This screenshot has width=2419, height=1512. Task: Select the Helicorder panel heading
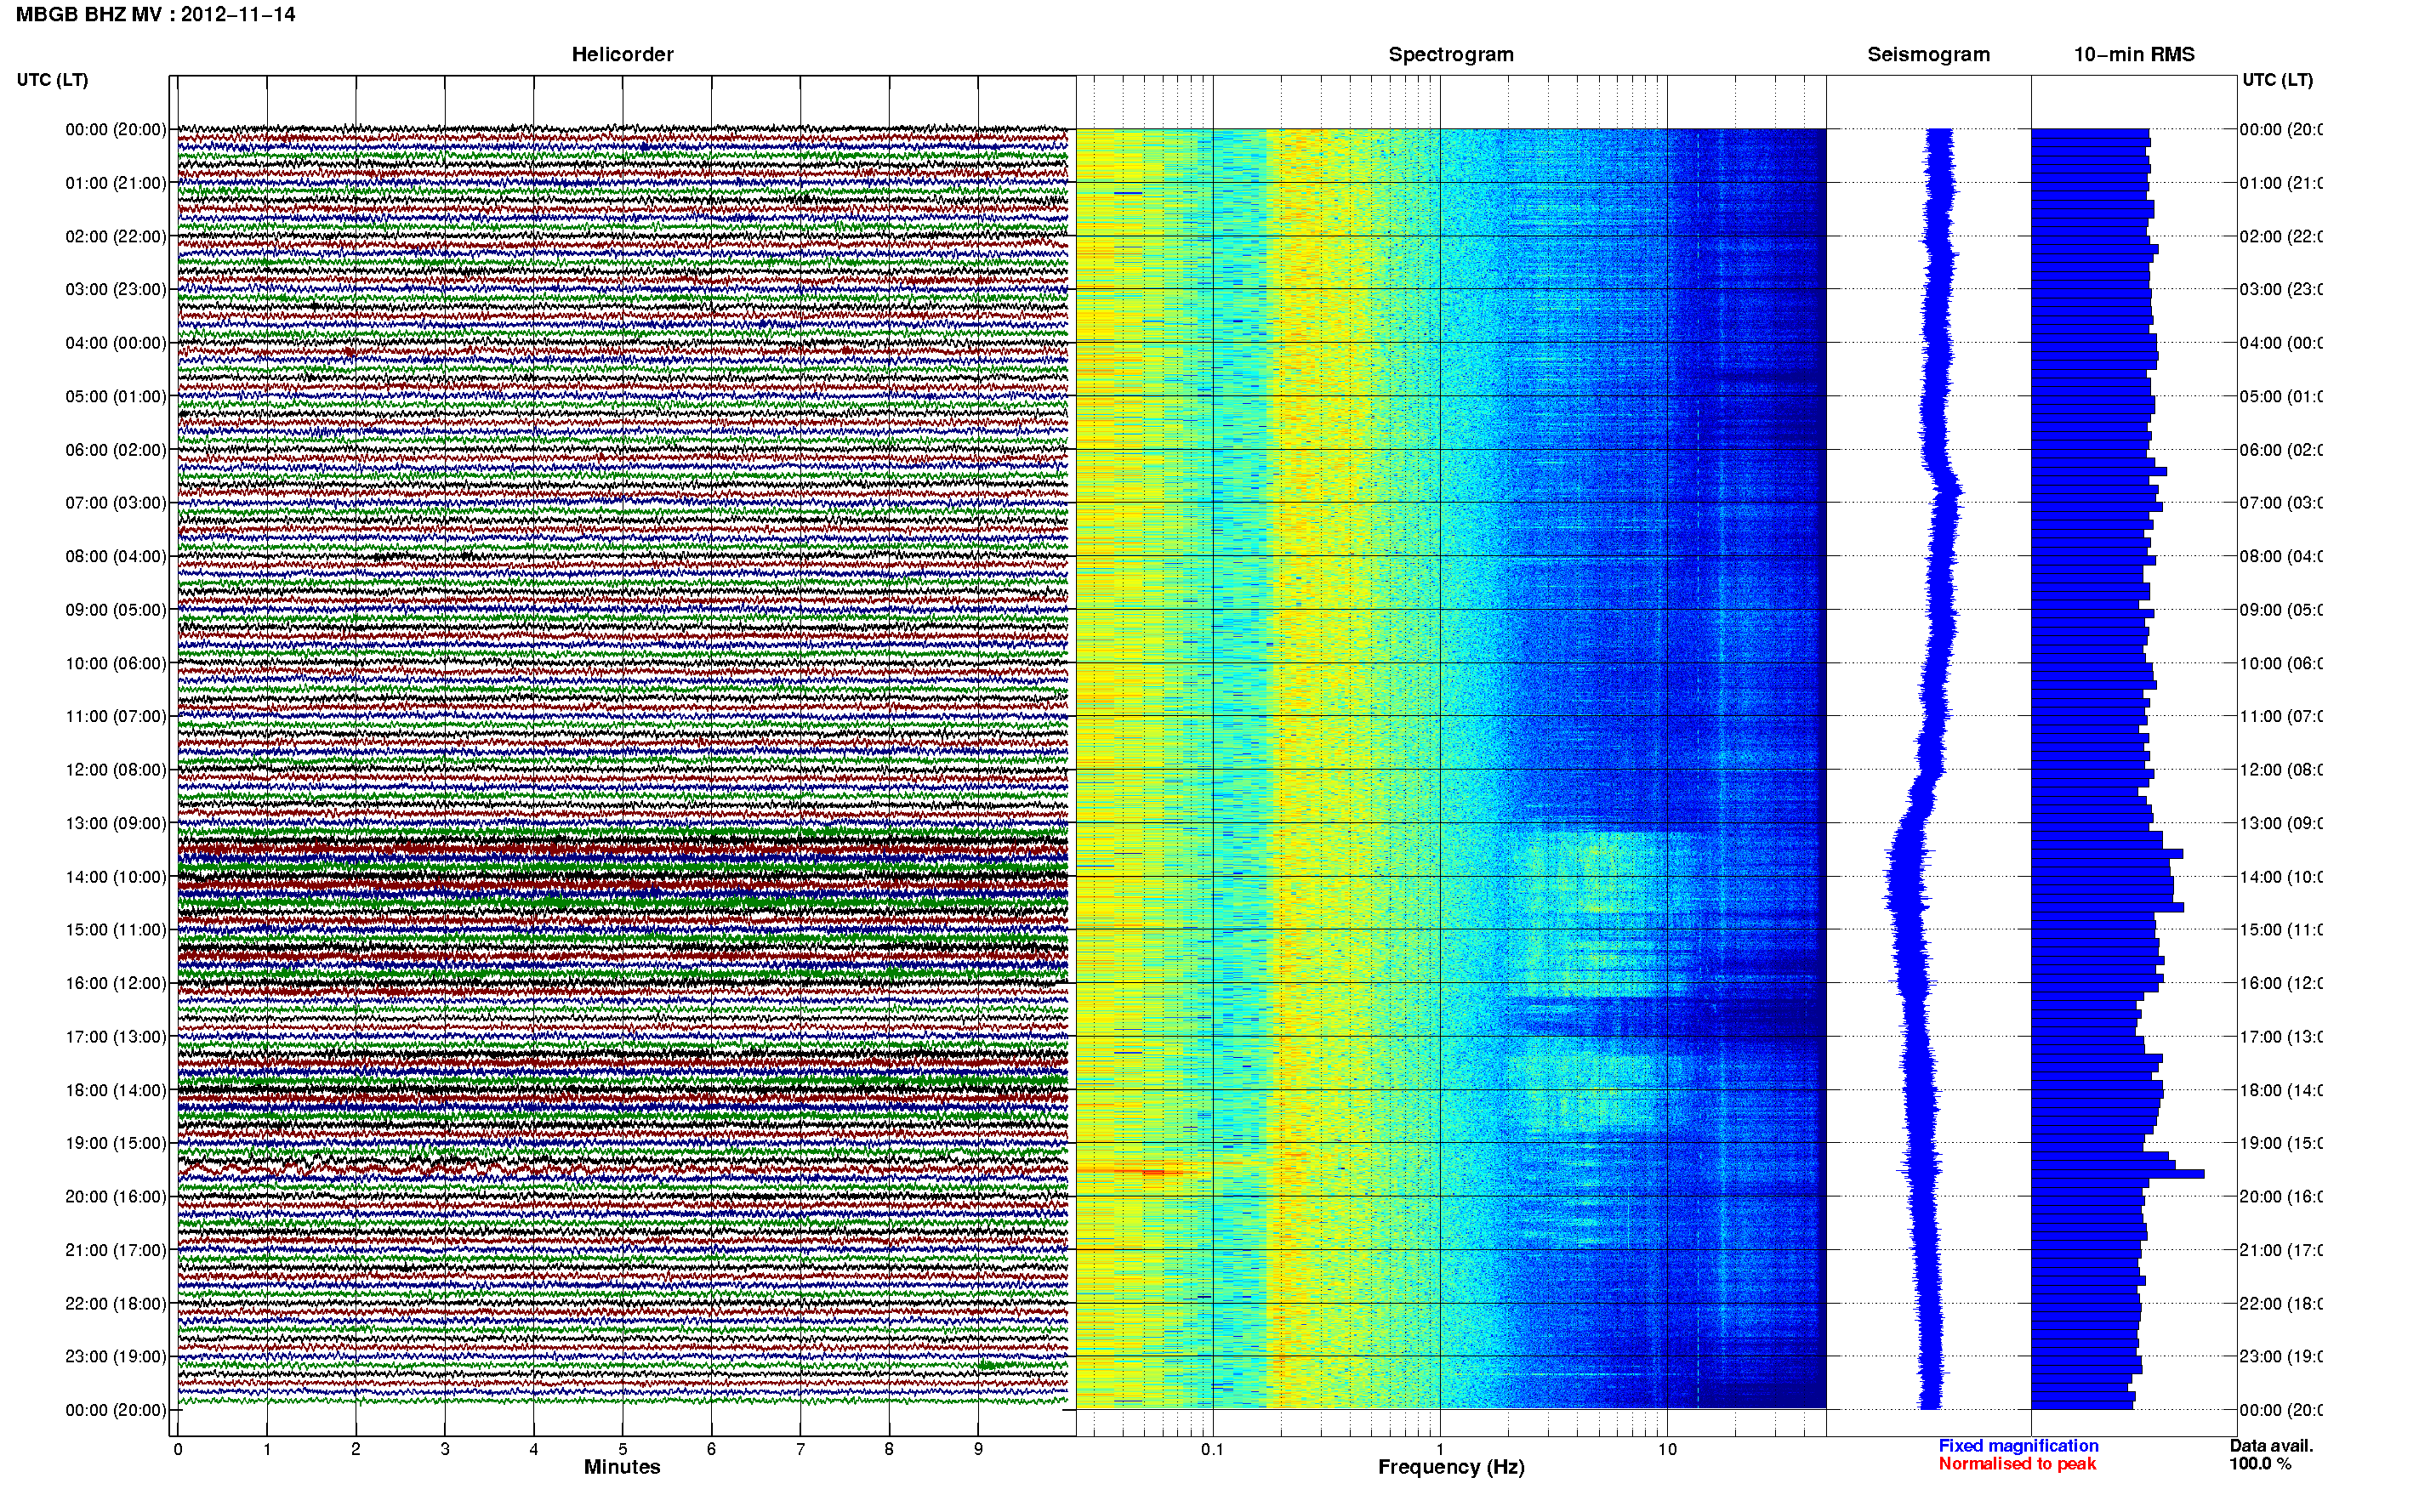tap(622, 54)
